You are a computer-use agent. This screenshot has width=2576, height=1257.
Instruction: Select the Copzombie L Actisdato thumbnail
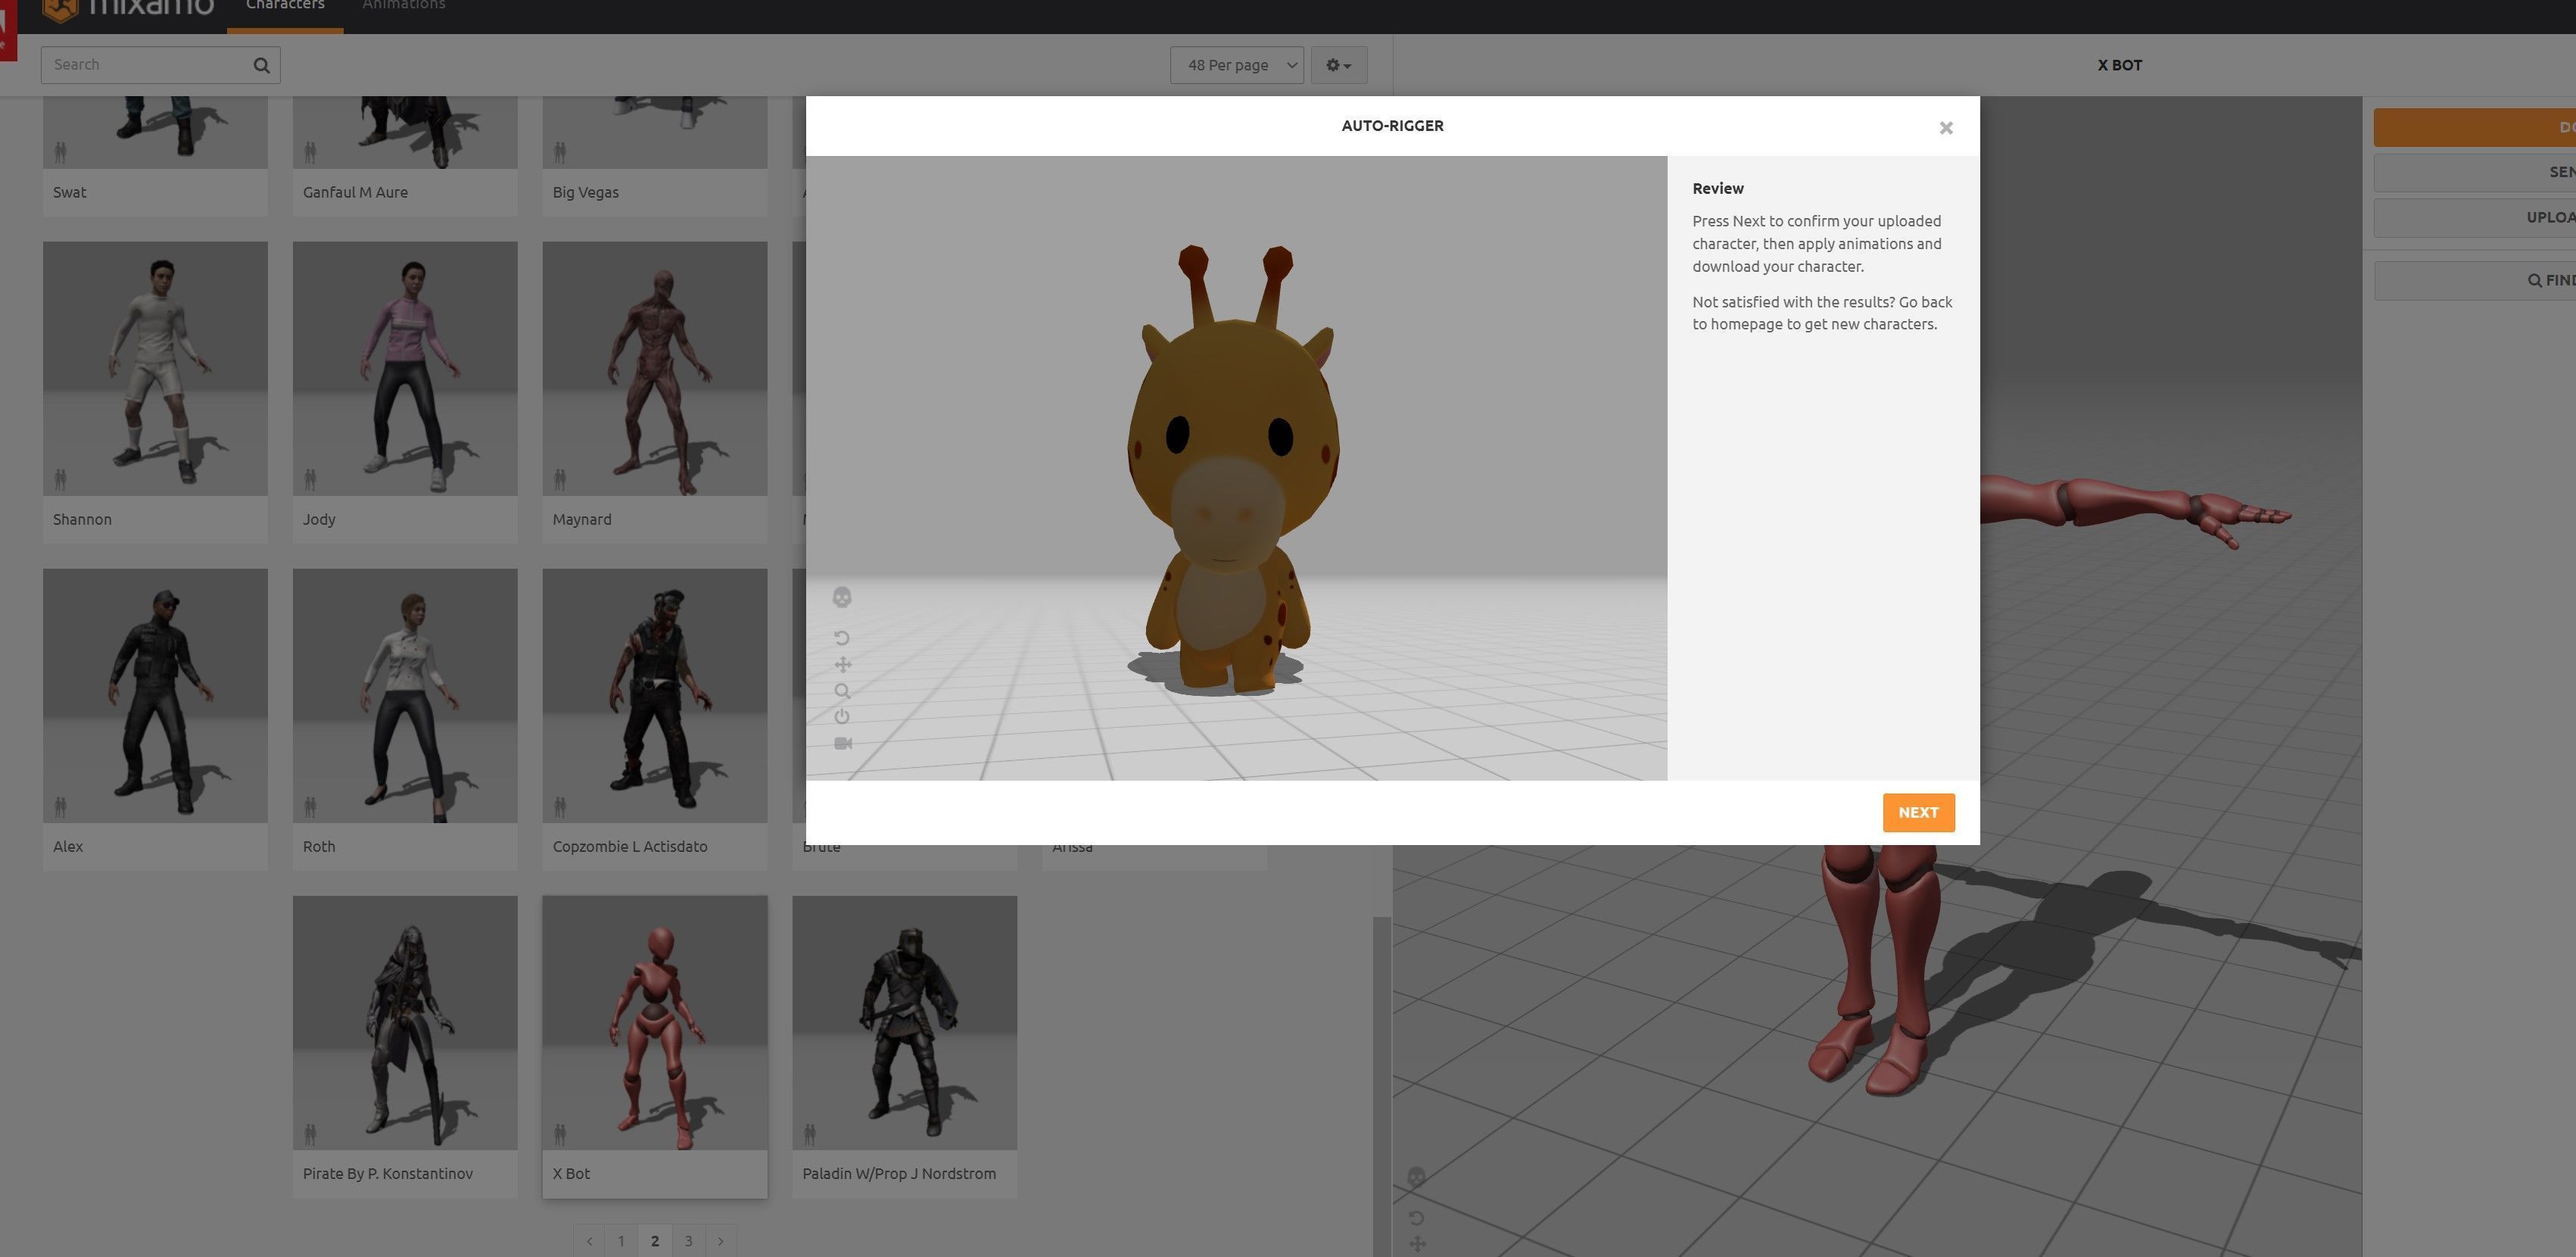tap(655, 696)
